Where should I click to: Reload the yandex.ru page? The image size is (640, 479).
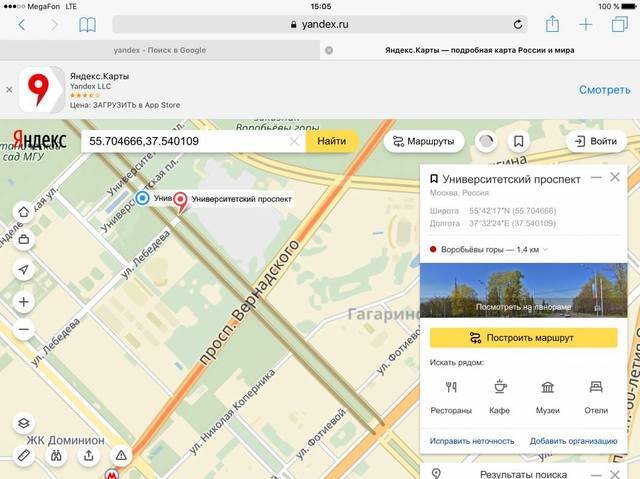coord(518,24)
